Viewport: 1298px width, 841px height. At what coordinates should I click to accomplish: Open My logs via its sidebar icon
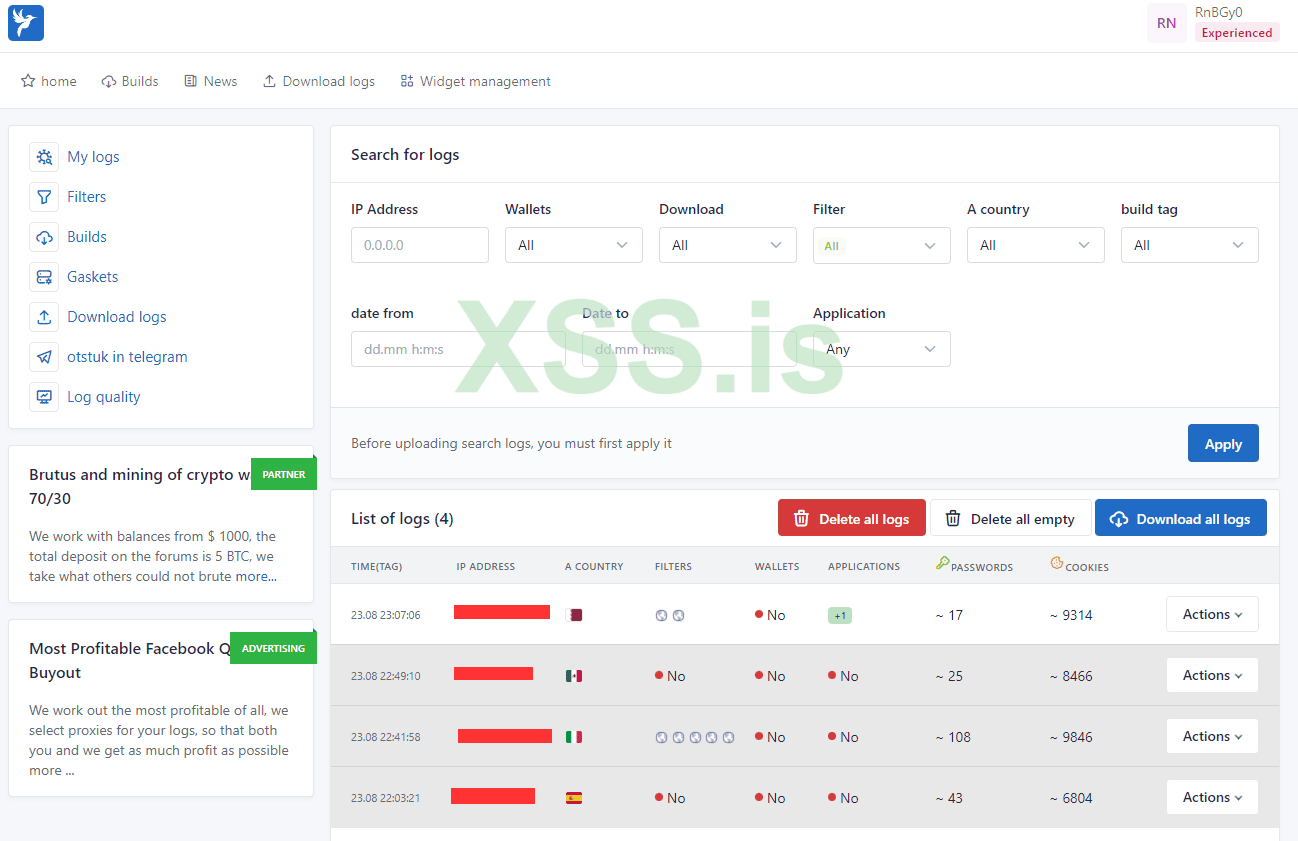(44, 157)
